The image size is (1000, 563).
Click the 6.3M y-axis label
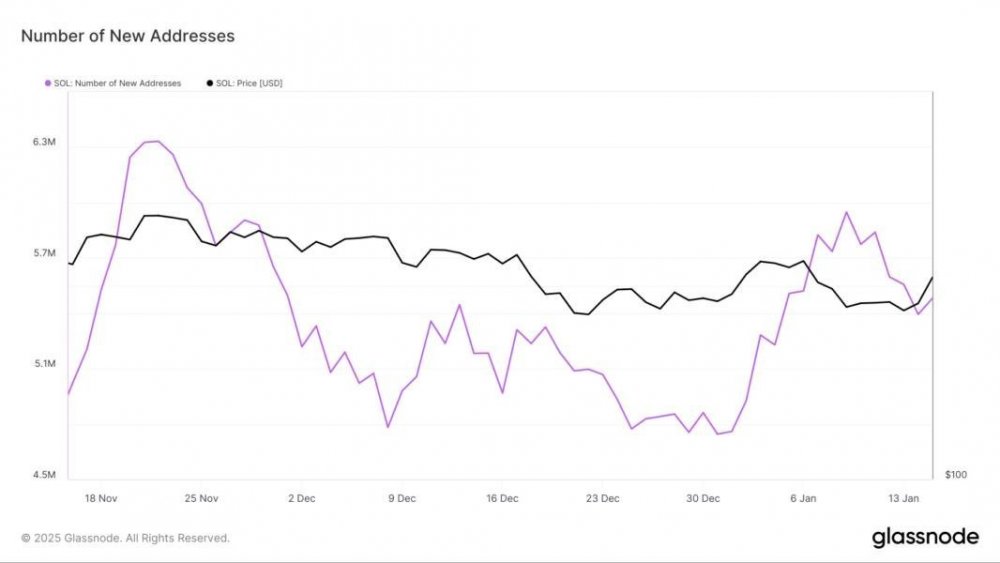[43, 143]
